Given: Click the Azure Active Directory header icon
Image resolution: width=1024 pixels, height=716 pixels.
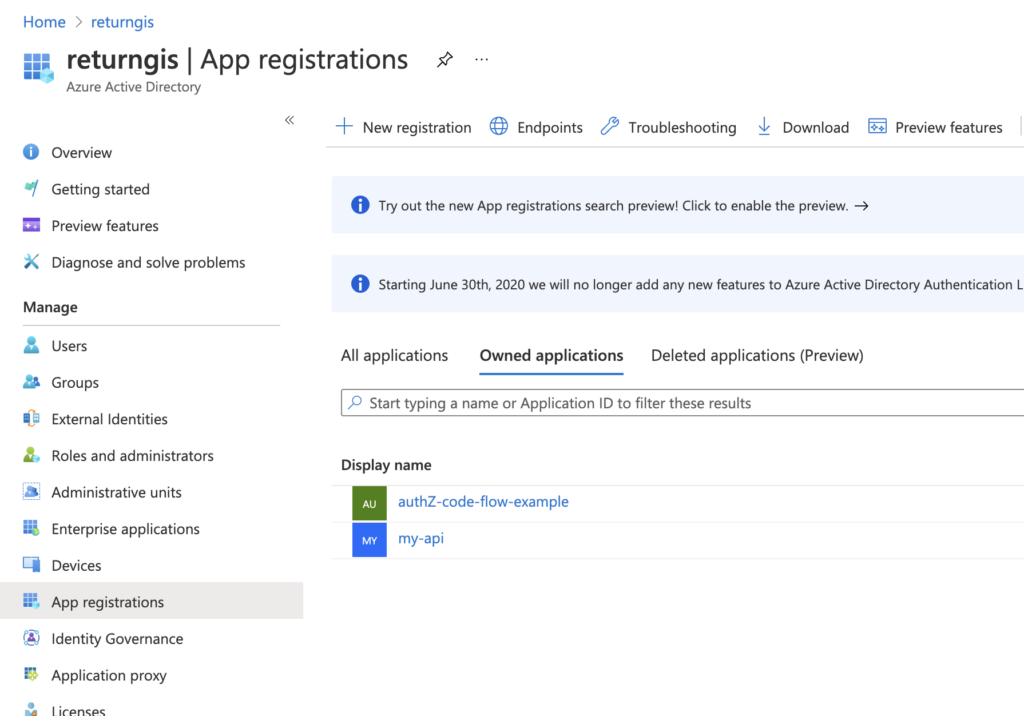Looking at the screenshot, I should pyautogui.click(x=39, y=68).
